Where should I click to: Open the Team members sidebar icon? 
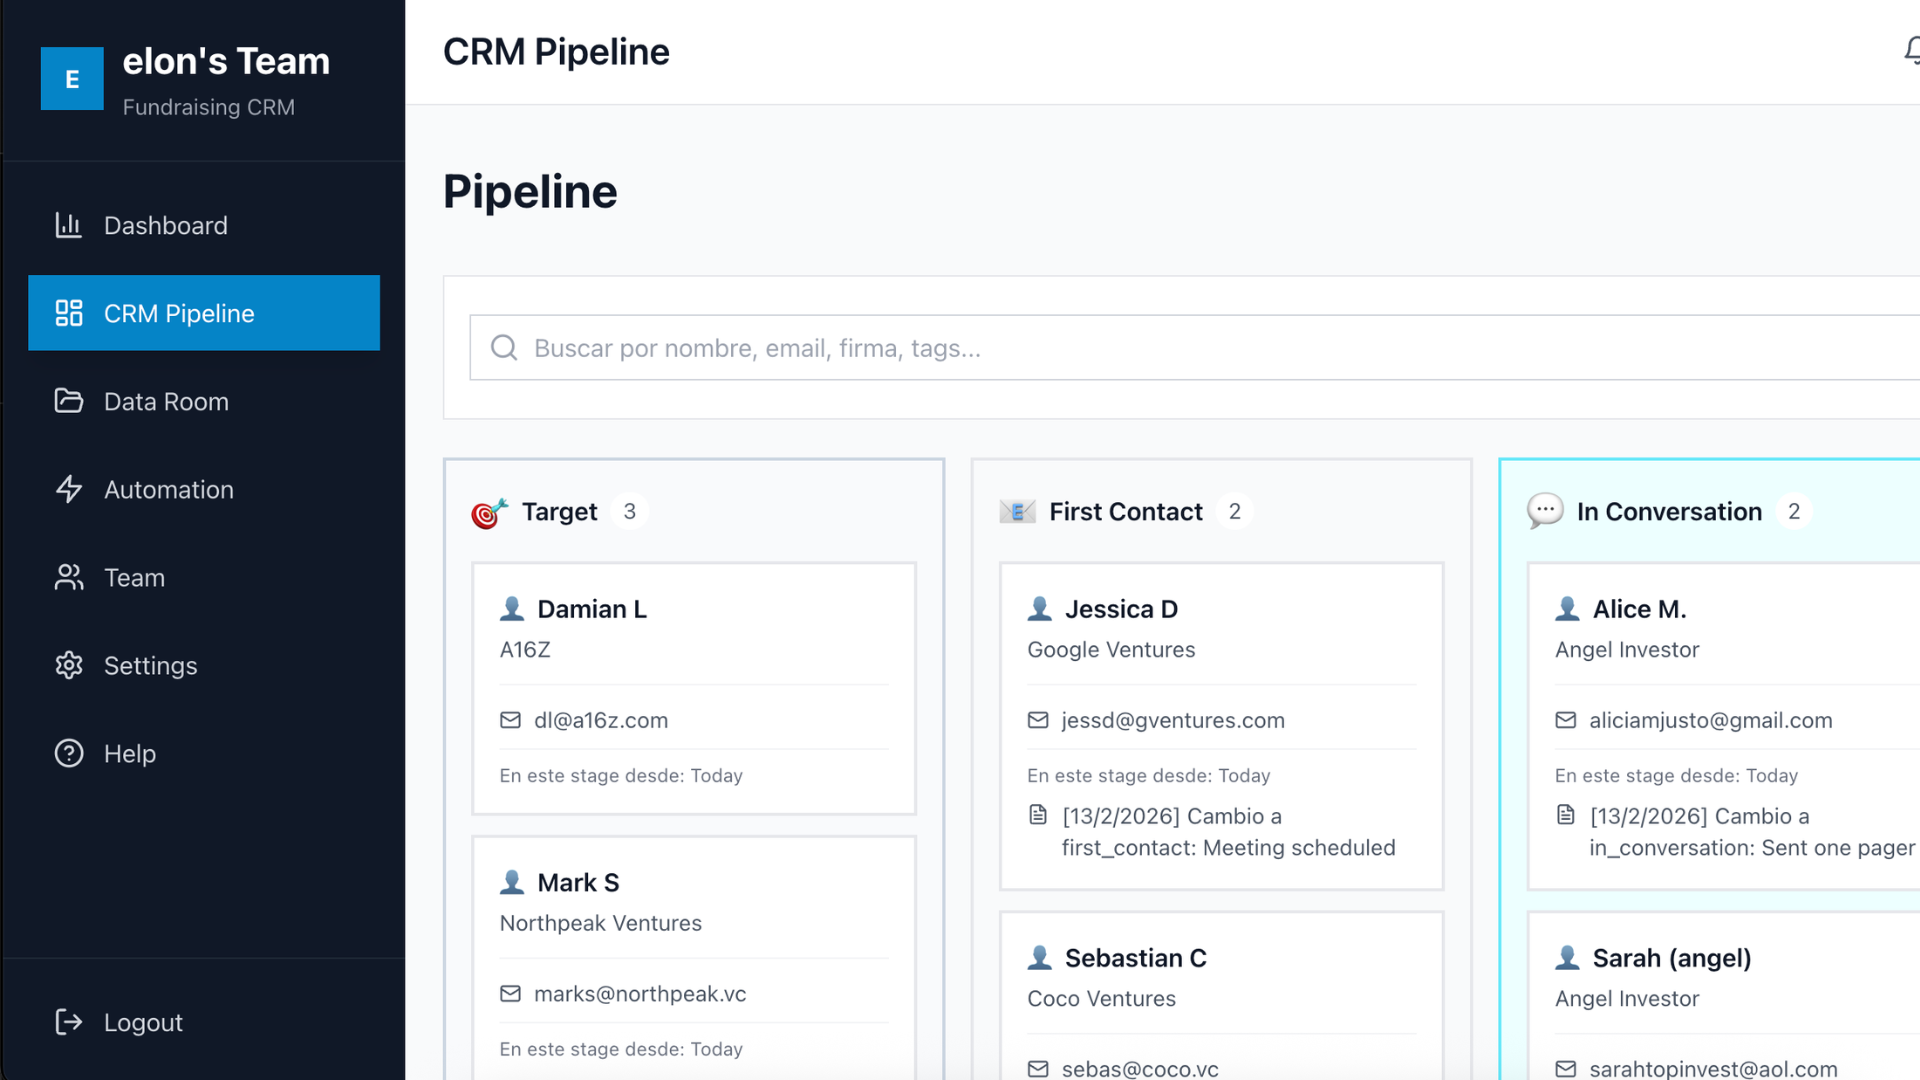tap(68, 577)
